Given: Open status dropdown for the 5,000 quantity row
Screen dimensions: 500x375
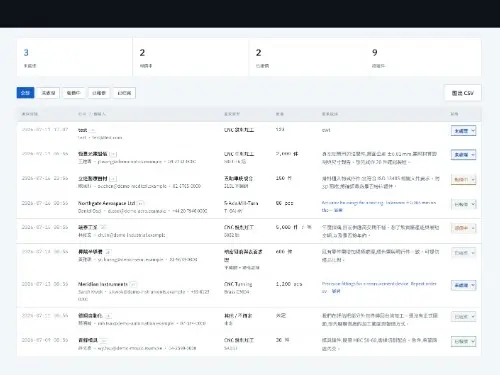Looking at the screenshot, I should coord(463,228).
